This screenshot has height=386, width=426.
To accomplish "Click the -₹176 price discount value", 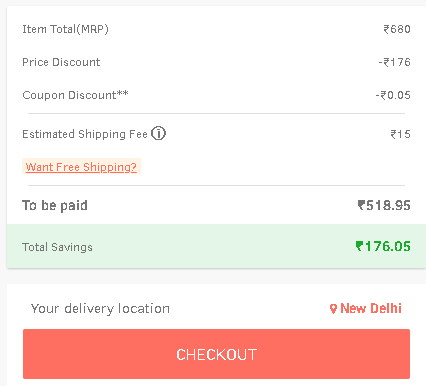I will pos(395,62).
